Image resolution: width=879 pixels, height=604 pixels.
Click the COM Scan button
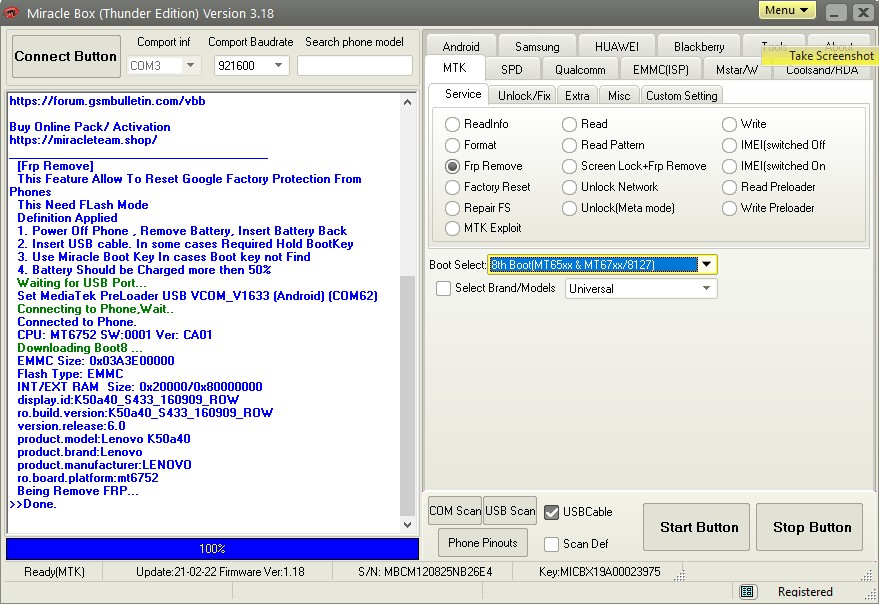coord(455,511)
